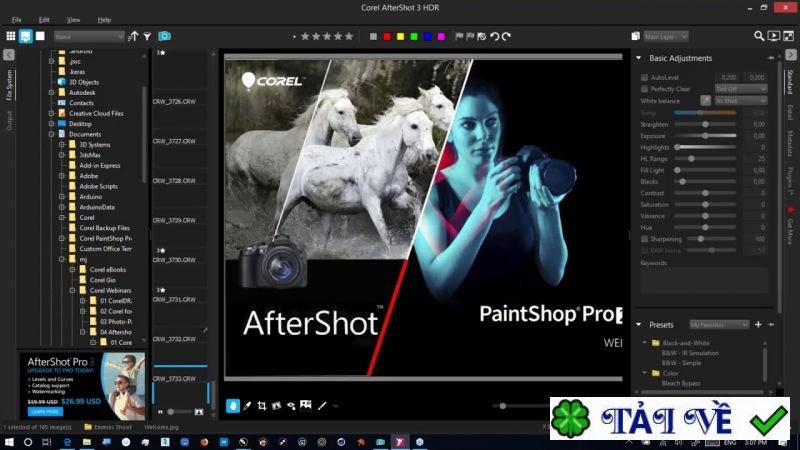The width and height of the screenshot is (800, 450).
Task: Collapse the left panel with arrow button
Action: (9, 55)
